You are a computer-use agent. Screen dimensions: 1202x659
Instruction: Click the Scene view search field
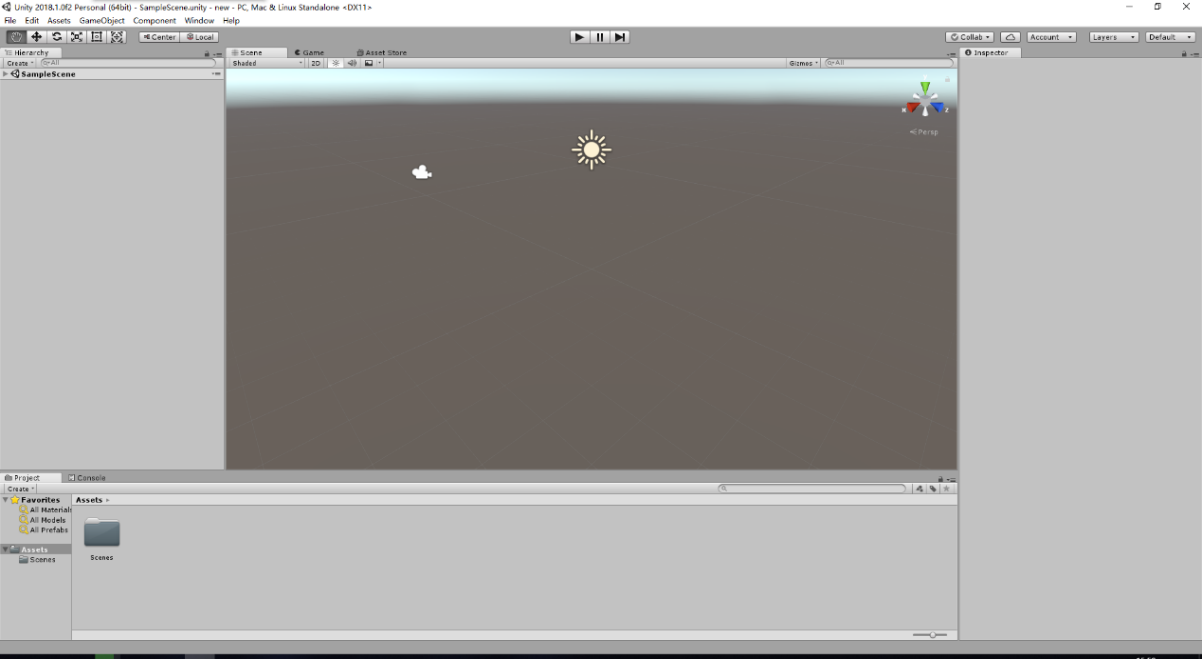pos(889,63)
